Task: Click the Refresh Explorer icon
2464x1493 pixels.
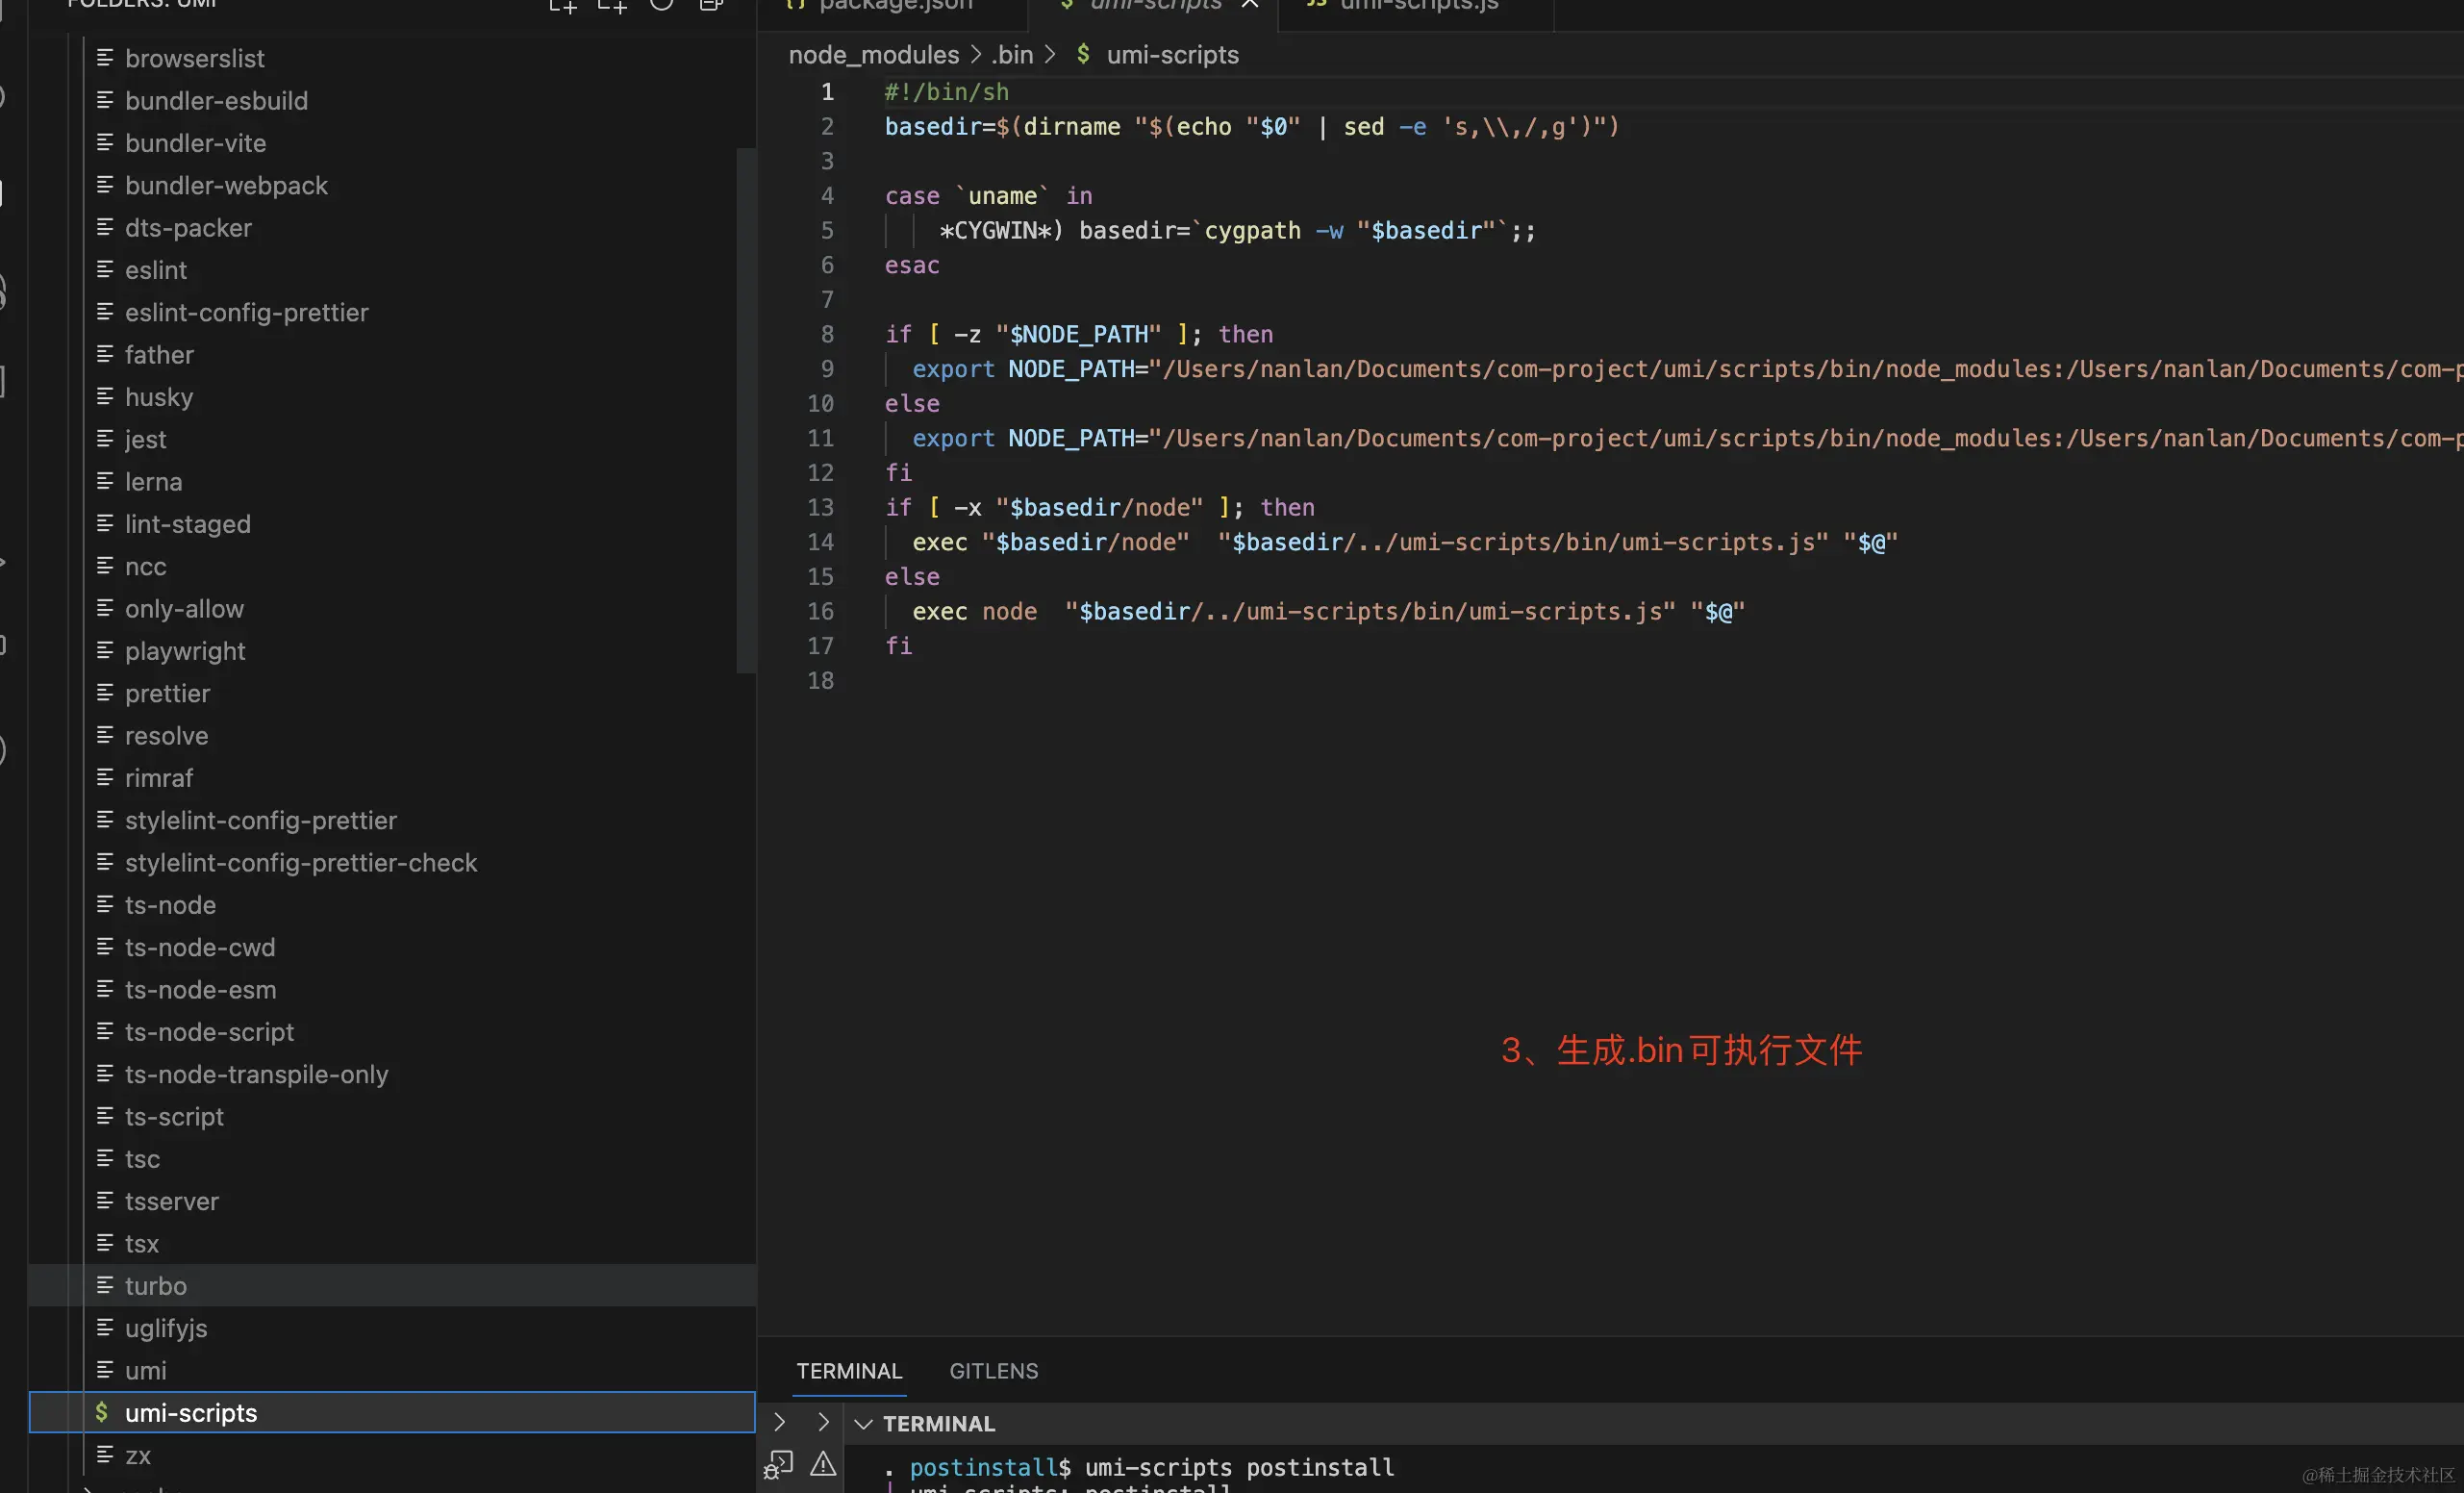Action: pyautogui.click(x=661, y=4)
